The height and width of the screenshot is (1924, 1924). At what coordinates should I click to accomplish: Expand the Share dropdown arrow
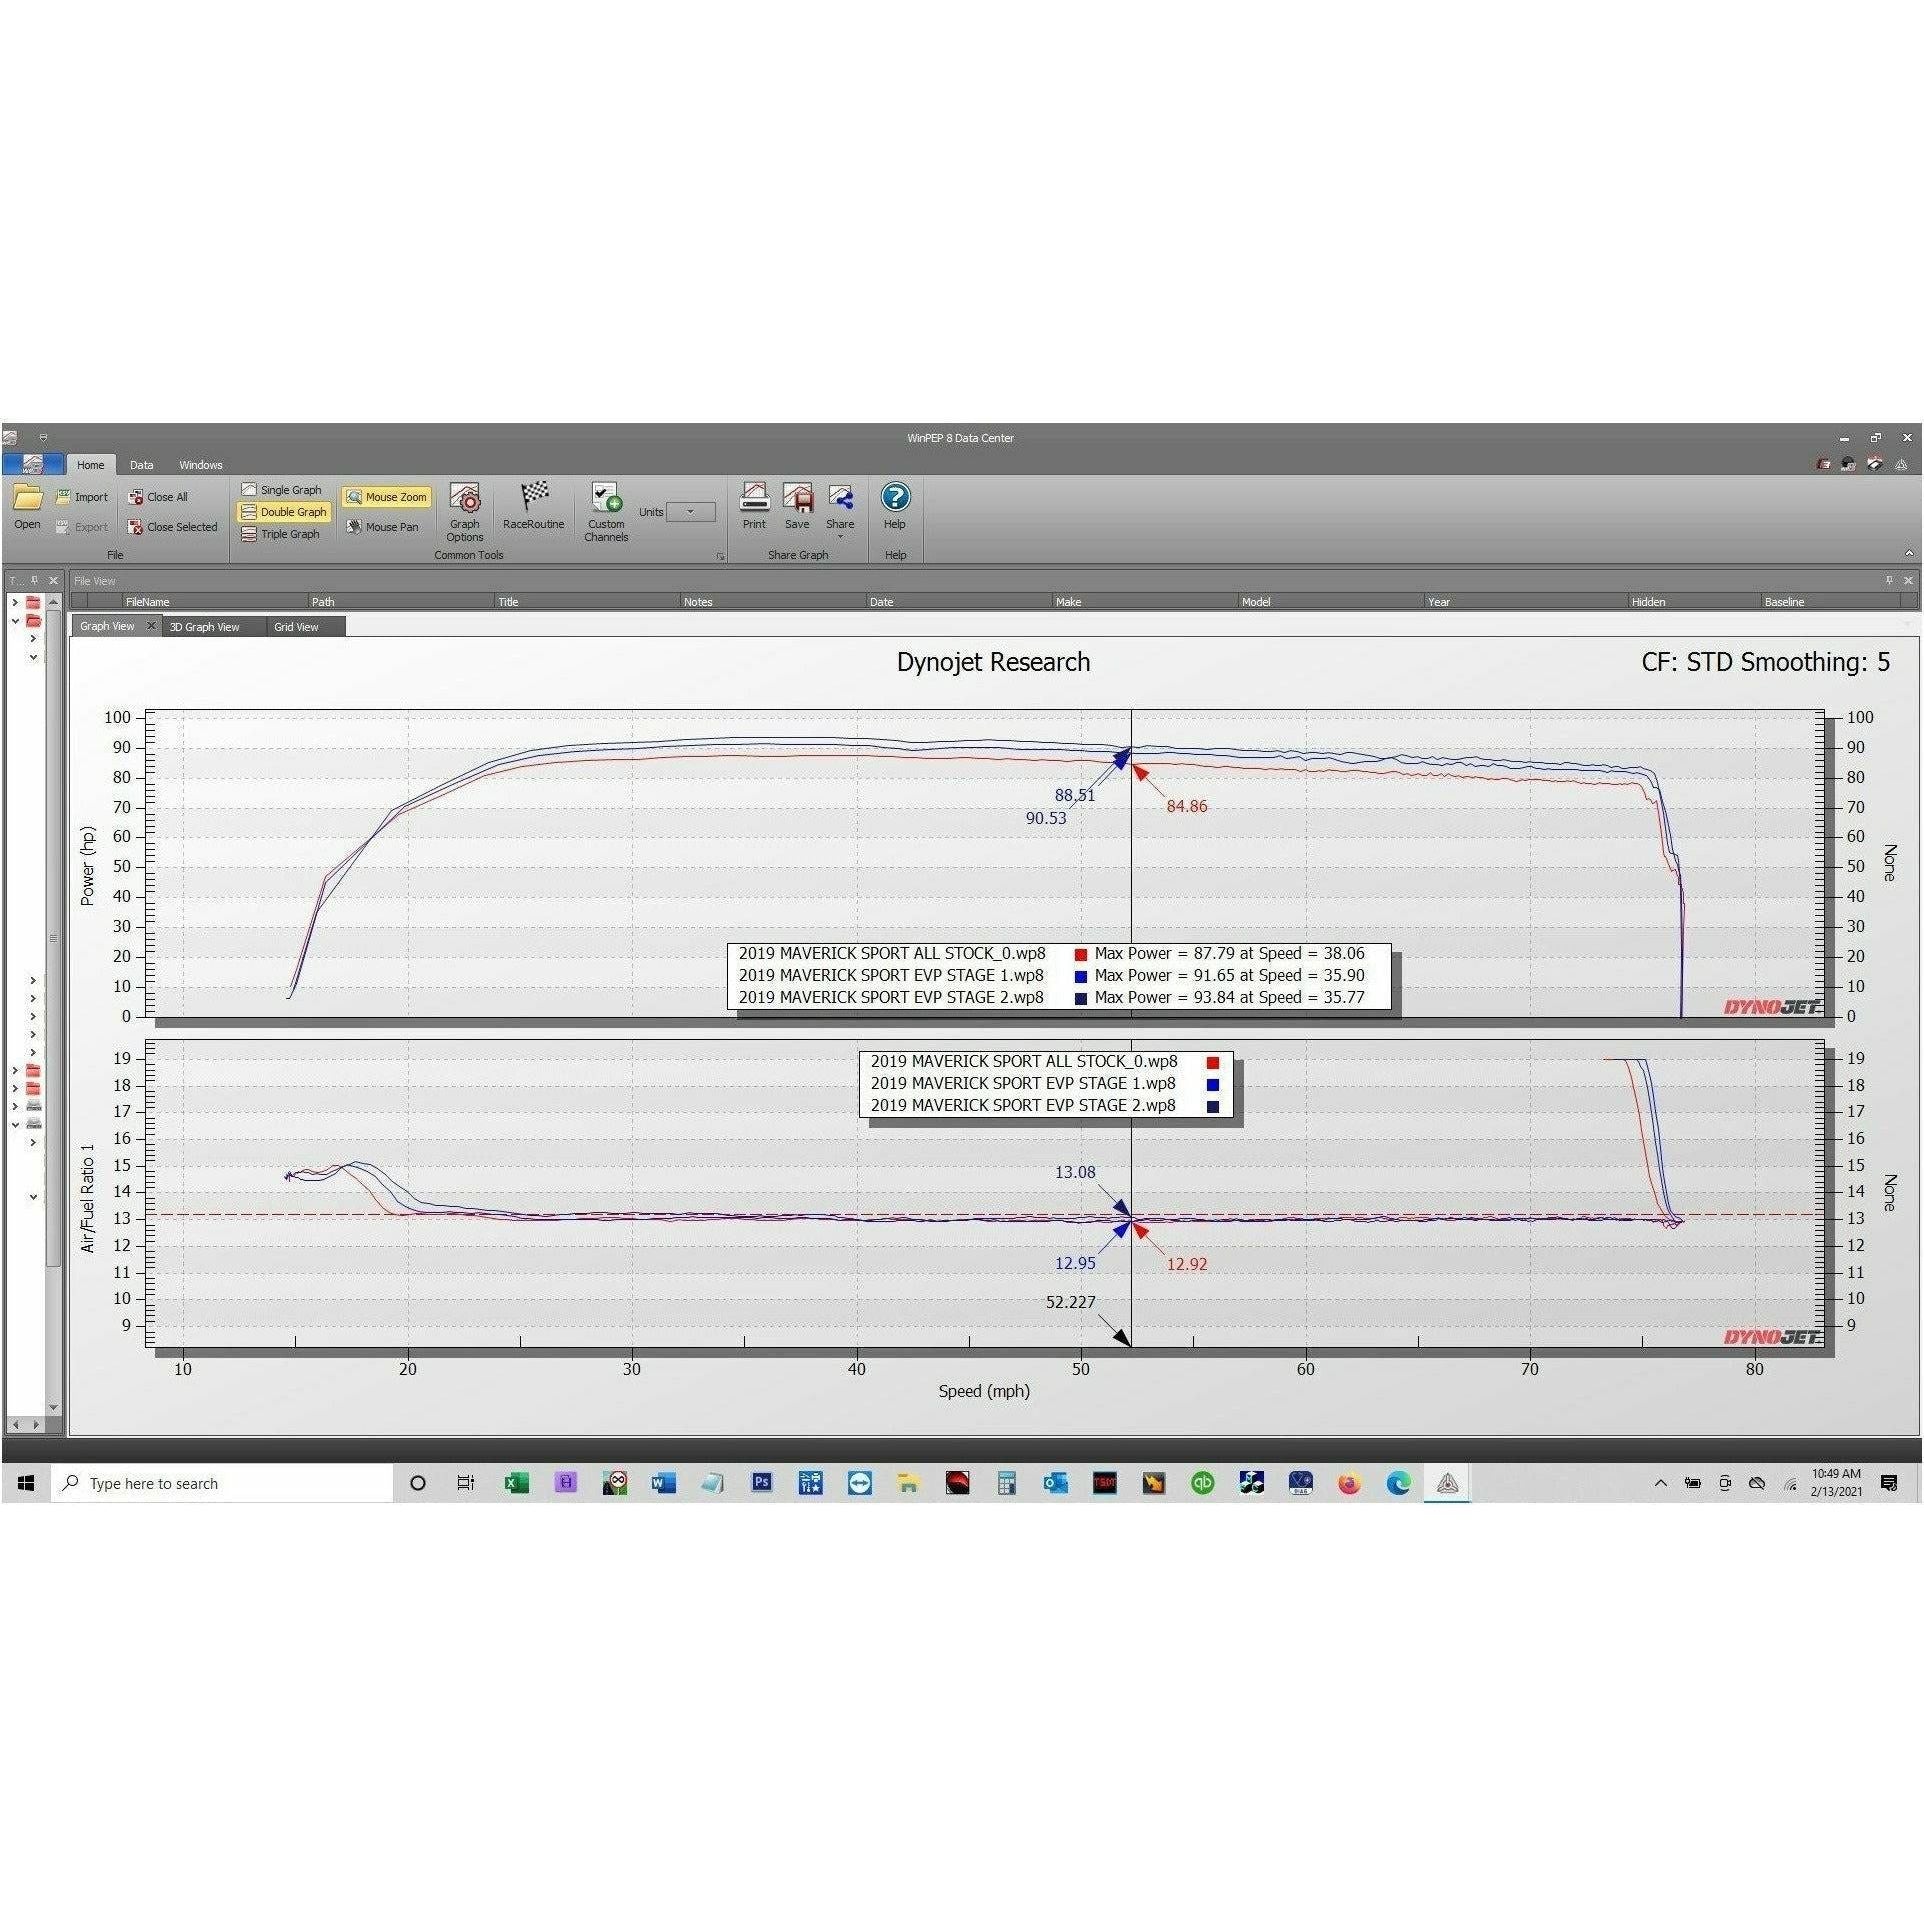tap(840, 537)
